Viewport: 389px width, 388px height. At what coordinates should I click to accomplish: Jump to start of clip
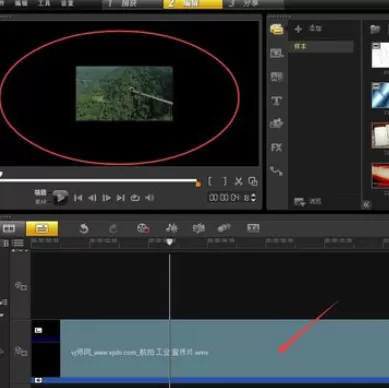click(78, 198)
